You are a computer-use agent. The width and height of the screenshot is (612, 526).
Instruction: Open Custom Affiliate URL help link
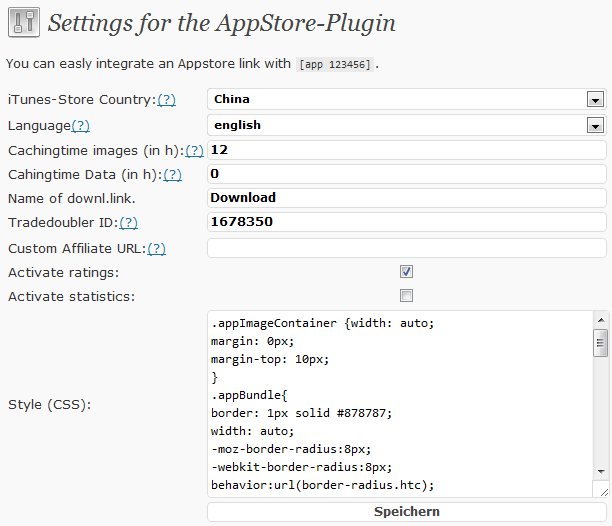(x=157, y=249)
